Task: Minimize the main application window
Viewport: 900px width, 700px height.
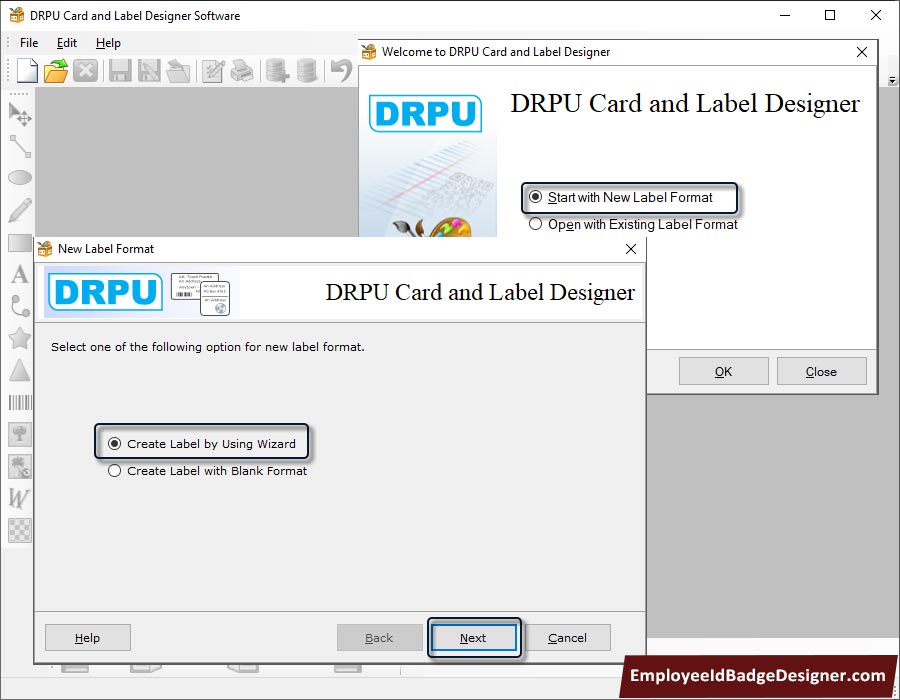Action: pyautogui.click(x=785, y=15)
